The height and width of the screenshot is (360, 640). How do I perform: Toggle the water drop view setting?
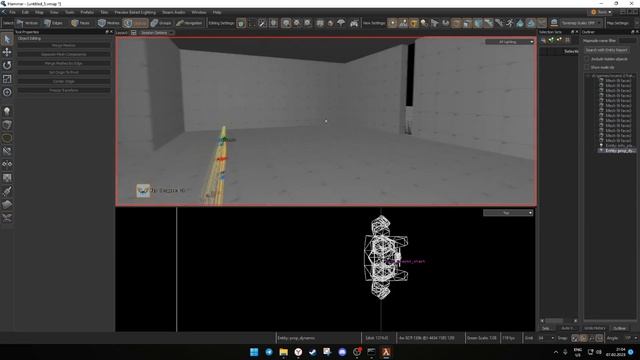coord(520,23)
